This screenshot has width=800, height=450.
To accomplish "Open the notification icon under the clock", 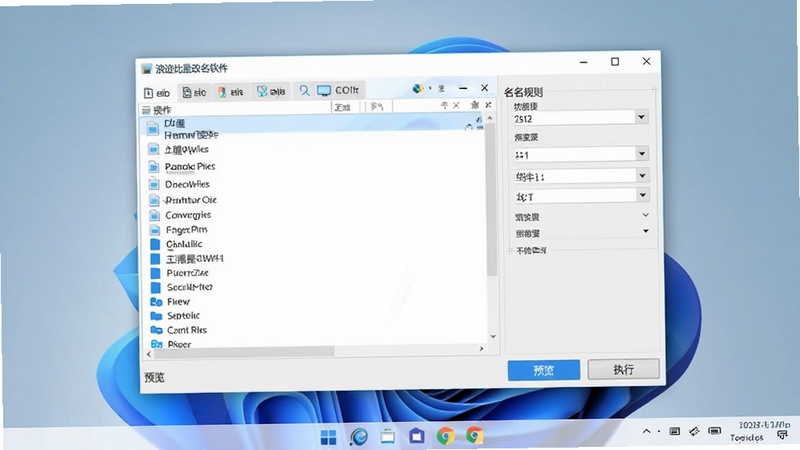I will (782, 435).
